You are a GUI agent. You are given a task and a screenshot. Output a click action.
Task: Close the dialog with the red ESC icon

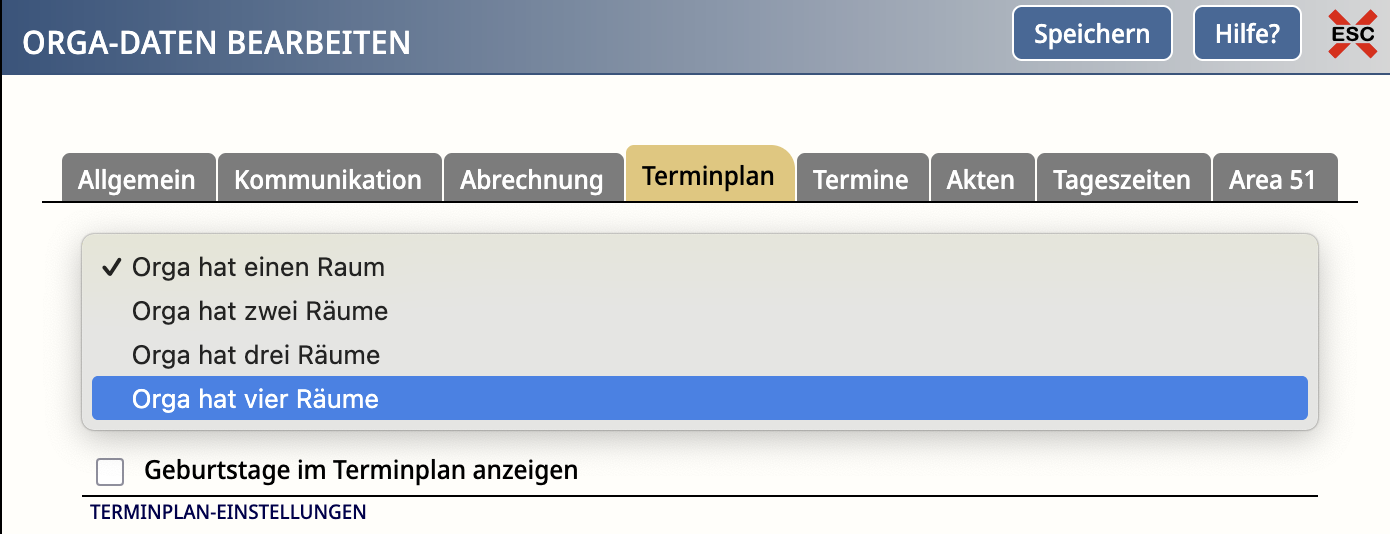pyautogui.click(x=1352, y=34)
